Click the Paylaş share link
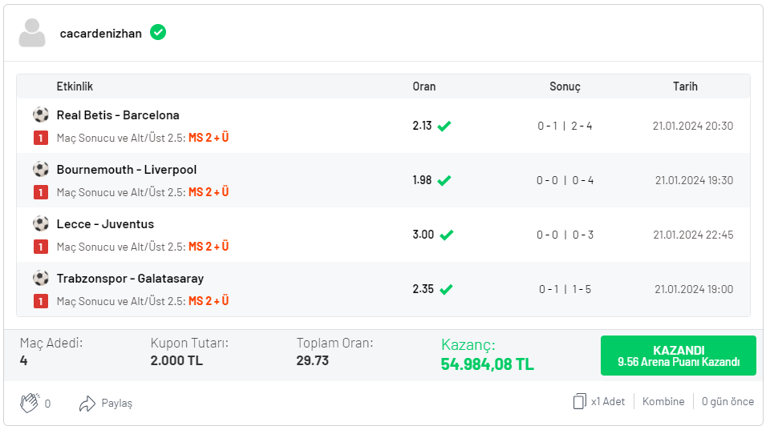The height and width of the screenshot is (430, 770). coord(117,403)
